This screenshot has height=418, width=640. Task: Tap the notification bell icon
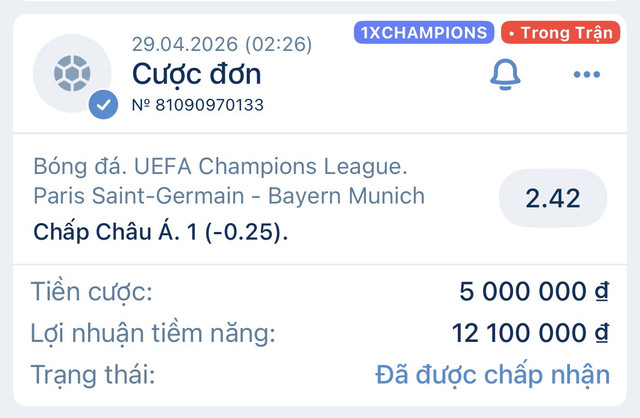coord(505,74)
